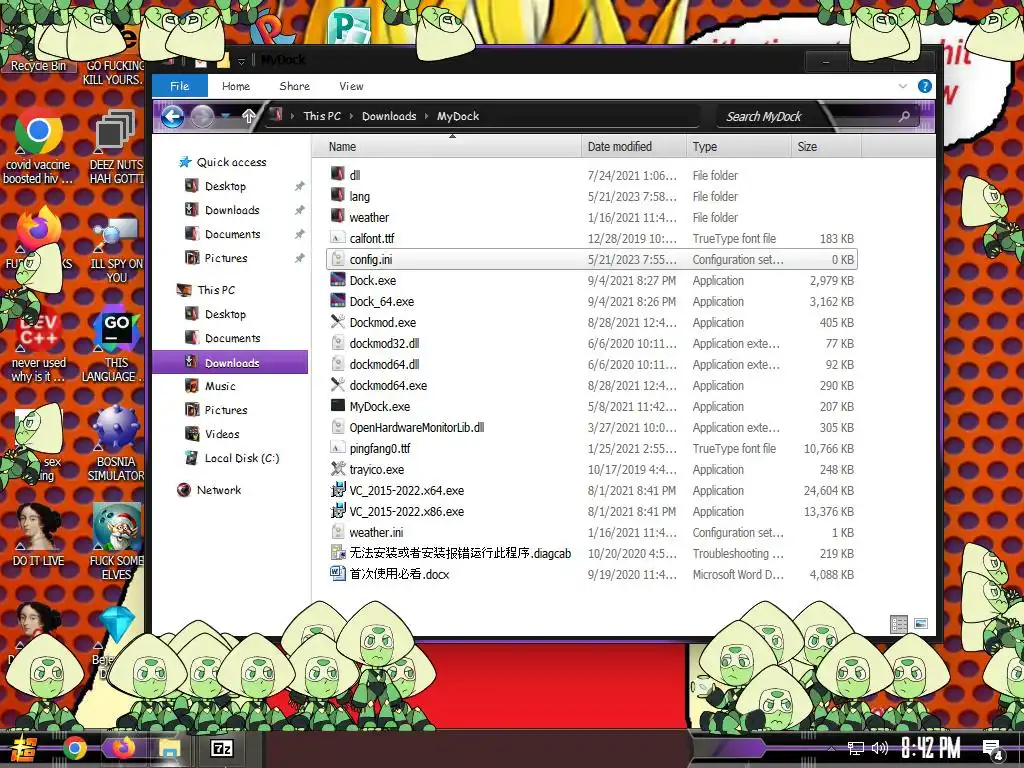Go back with the blue back arrow
1024x768 pixels.
(x=172, y=117)
